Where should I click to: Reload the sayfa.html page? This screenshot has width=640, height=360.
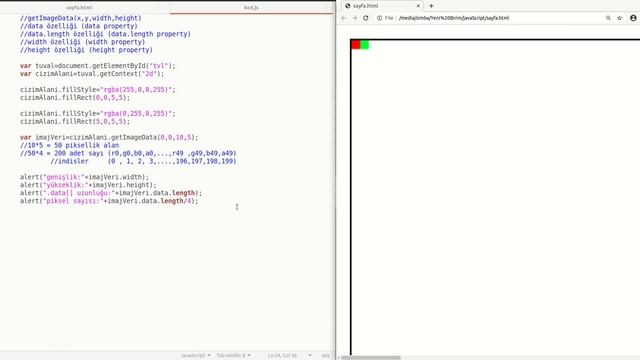[366, 18]
